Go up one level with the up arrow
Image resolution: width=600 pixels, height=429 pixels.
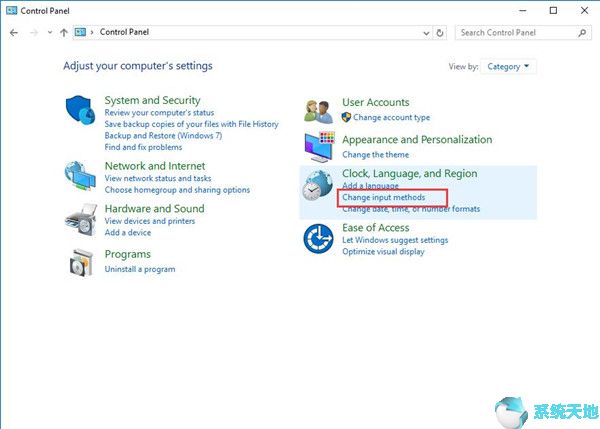click(64, 33)
